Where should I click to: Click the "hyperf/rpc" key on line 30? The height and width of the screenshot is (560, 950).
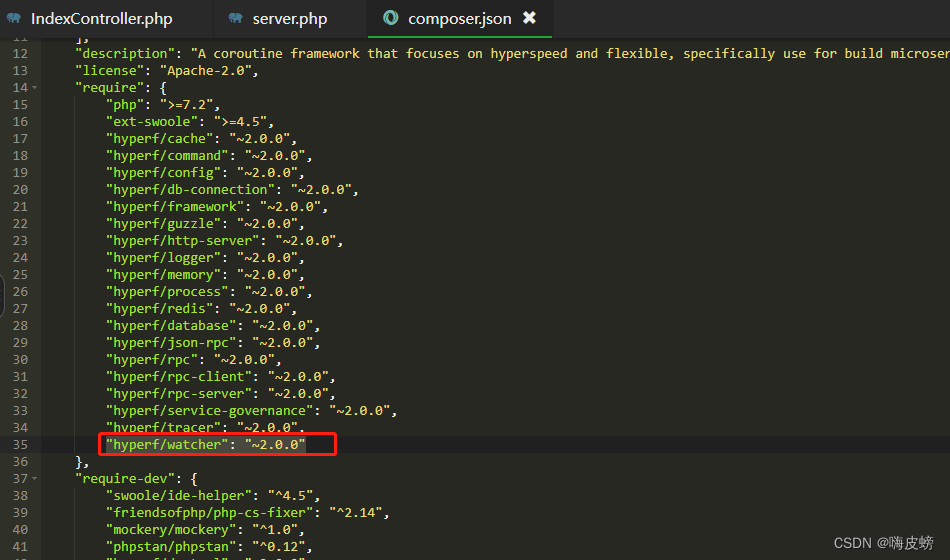tap(152, 359)
